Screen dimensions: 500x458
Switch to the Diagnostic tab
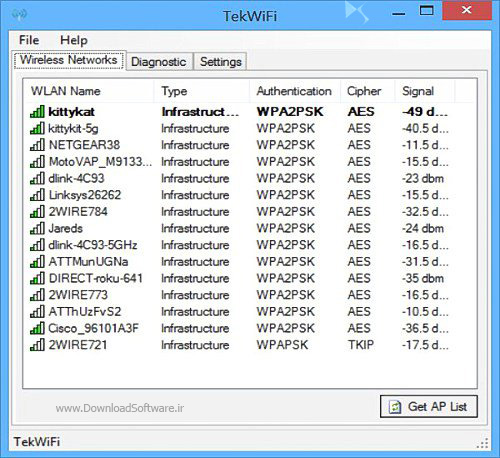coord(159,62)
